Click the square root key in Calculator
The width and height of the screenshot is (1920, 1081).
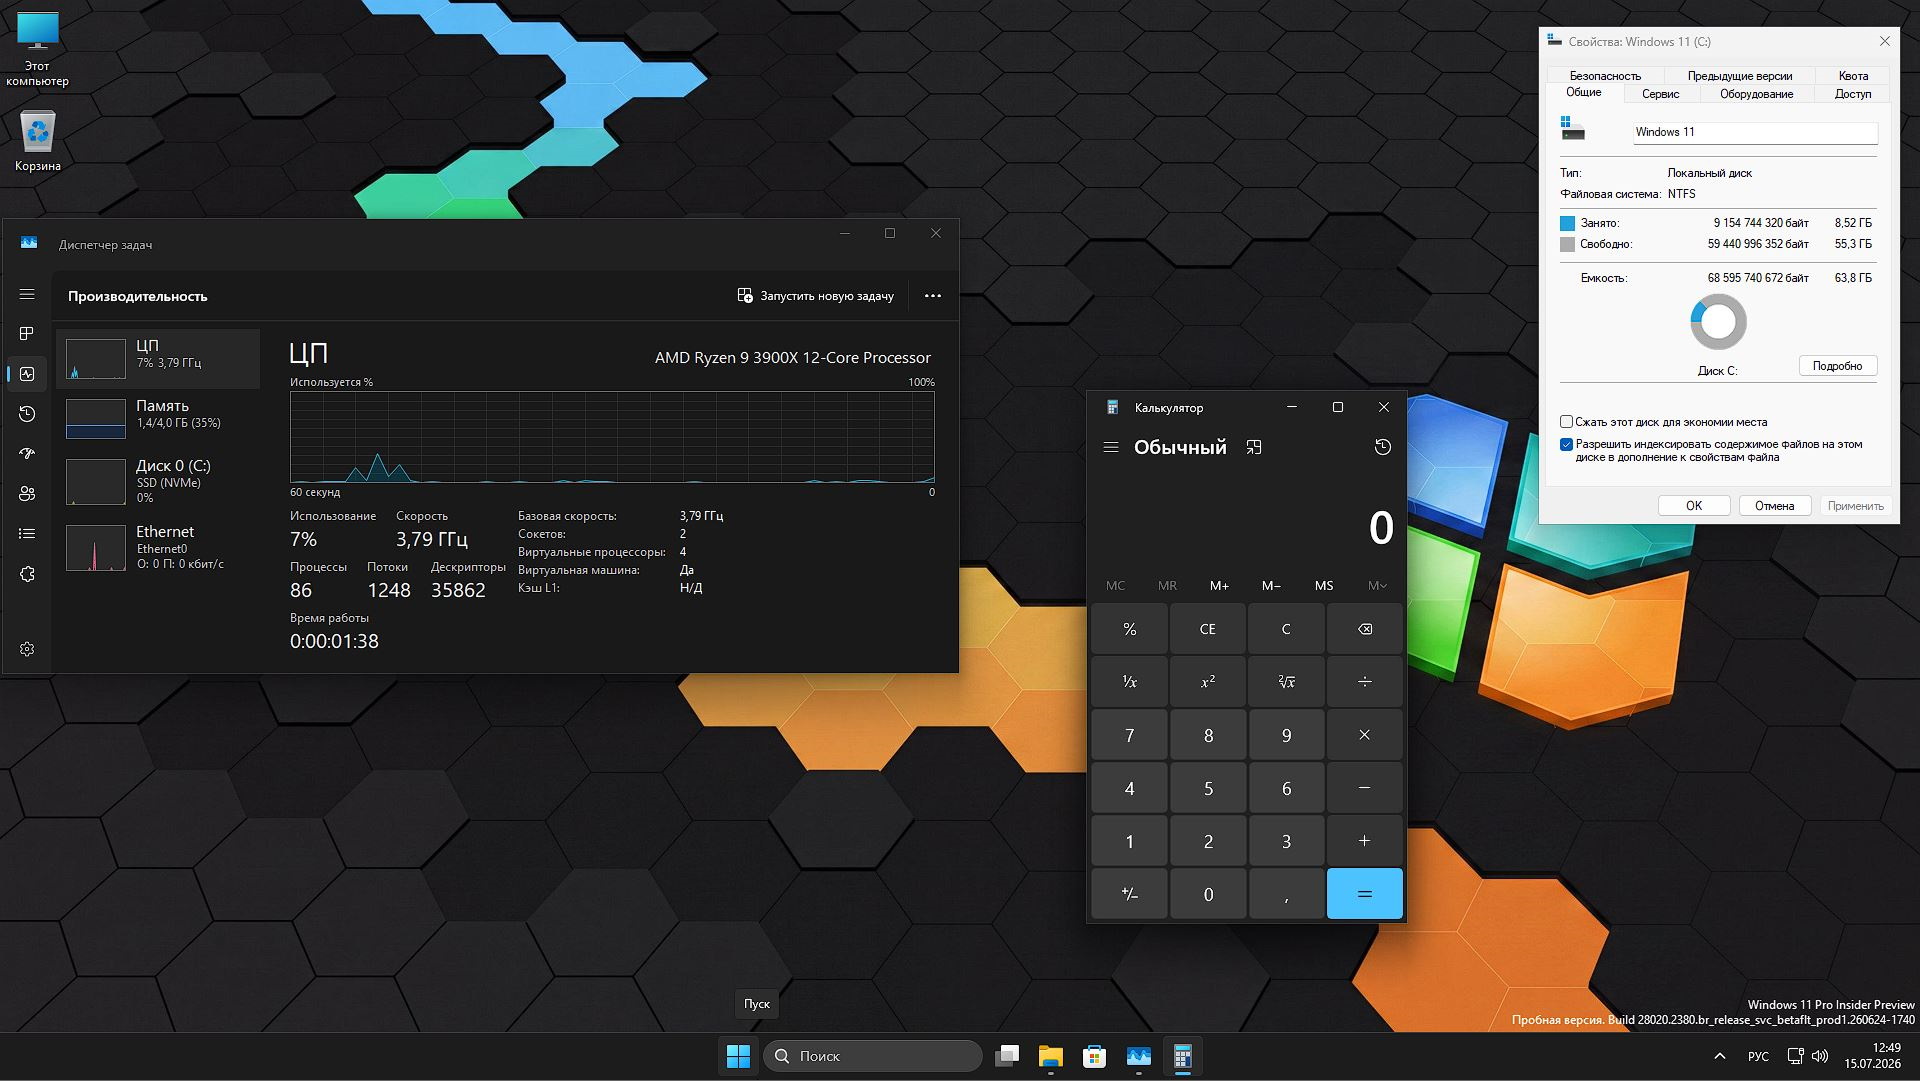coord(1286,682)
